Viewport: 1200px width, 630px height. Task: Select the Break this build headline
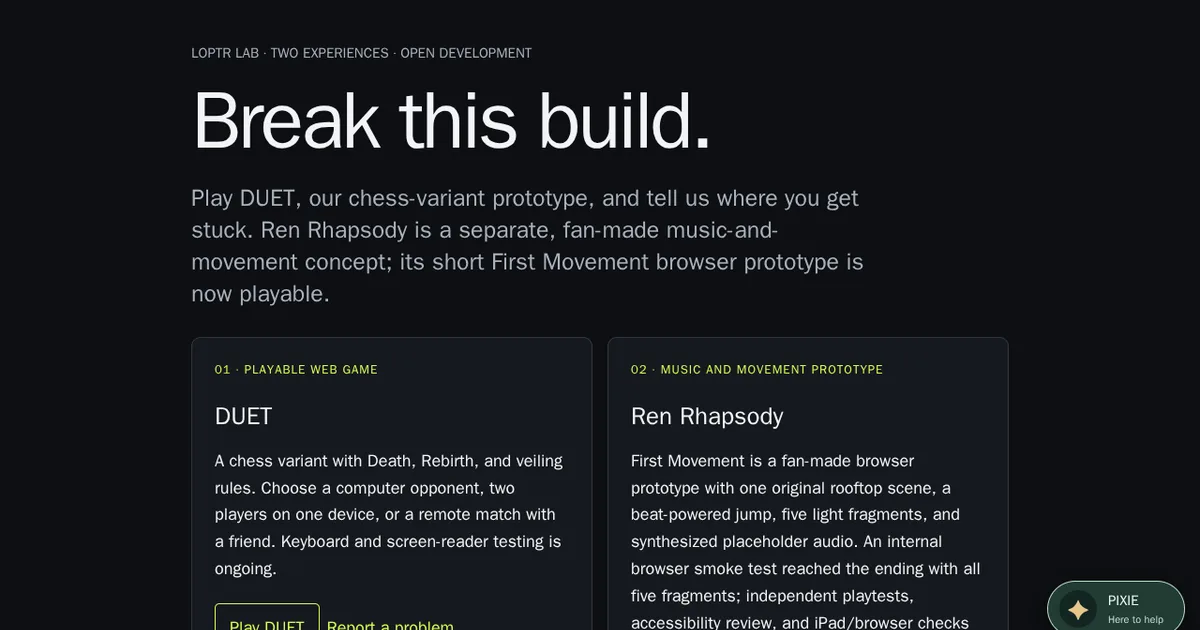[x=451, y=121]
